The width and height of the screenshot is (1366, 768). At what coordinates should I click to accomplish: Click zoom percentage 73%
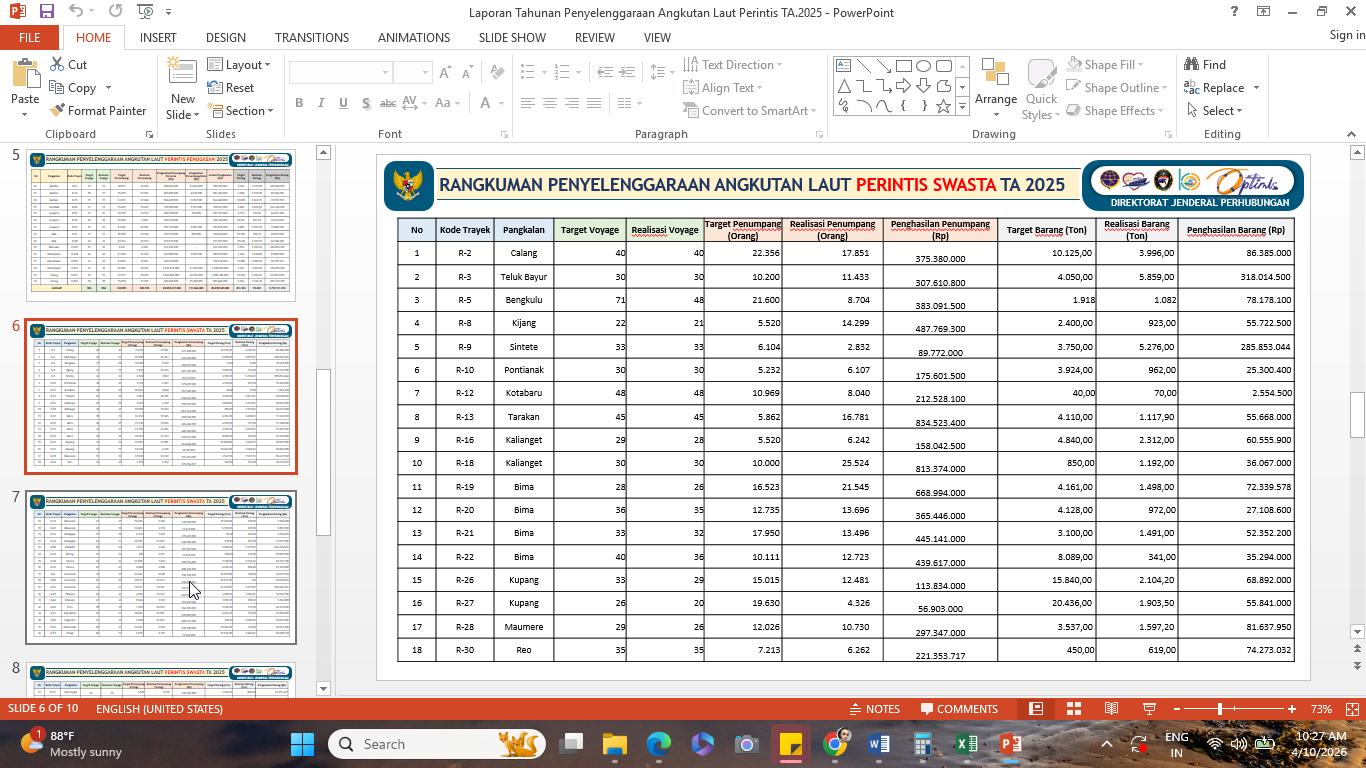pos(1321,709)
